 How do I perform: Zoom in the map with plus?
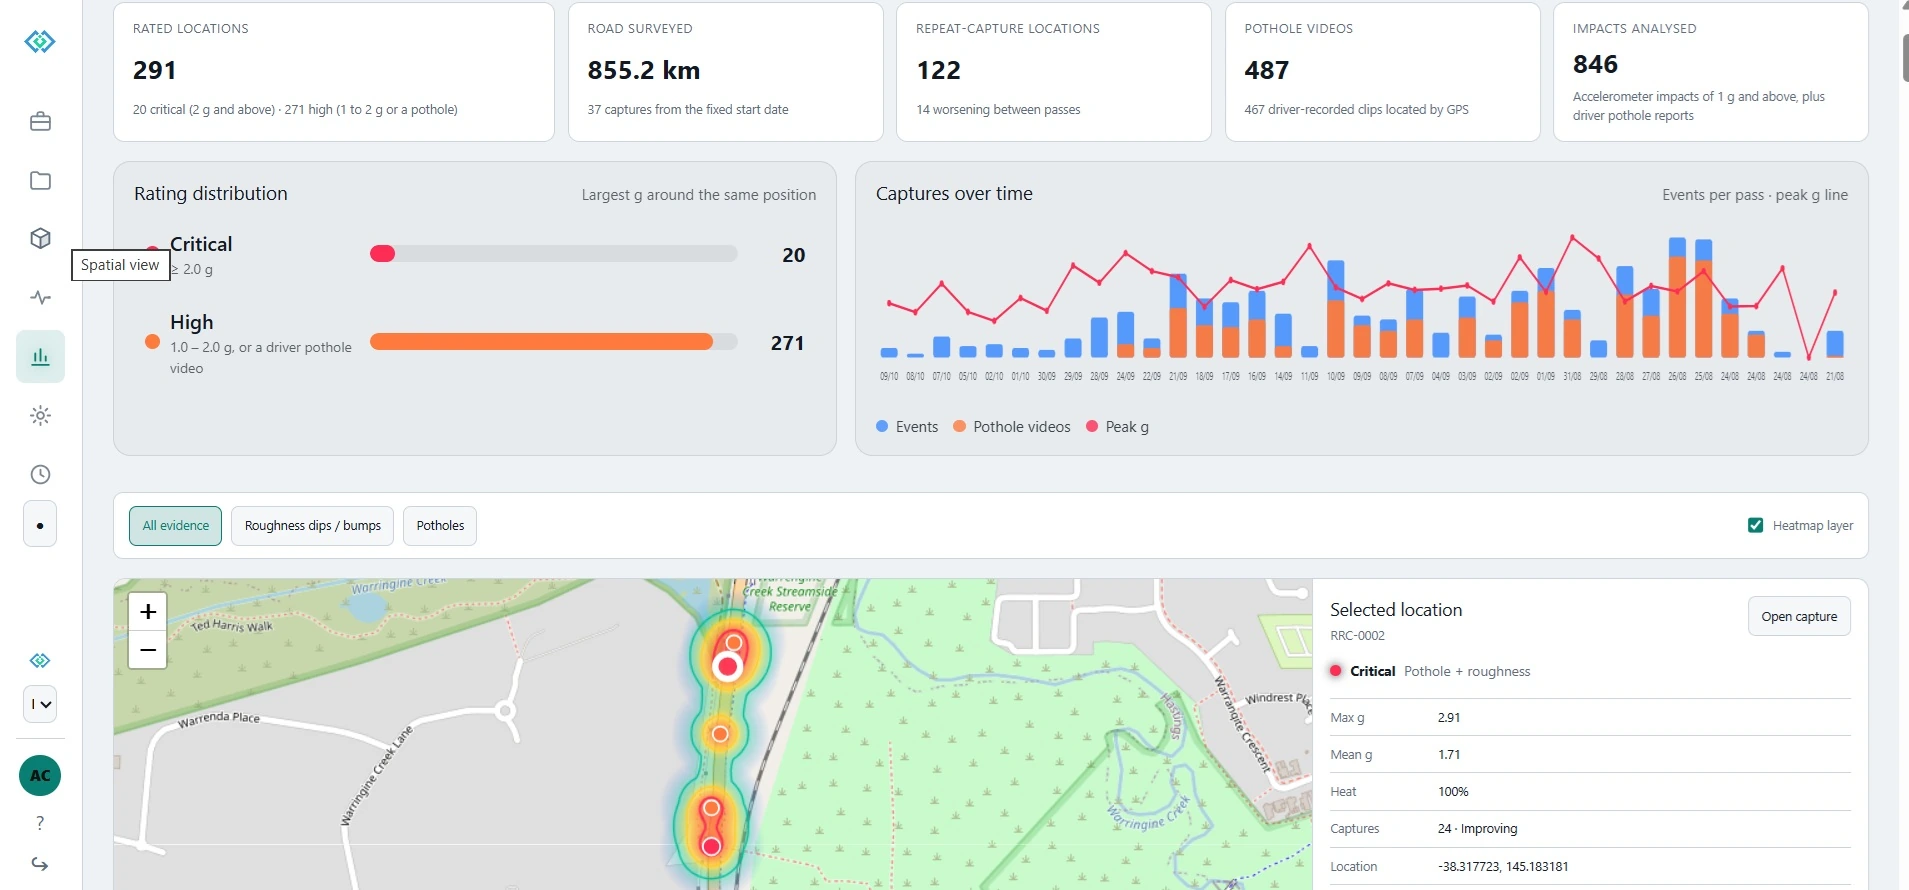148,611
